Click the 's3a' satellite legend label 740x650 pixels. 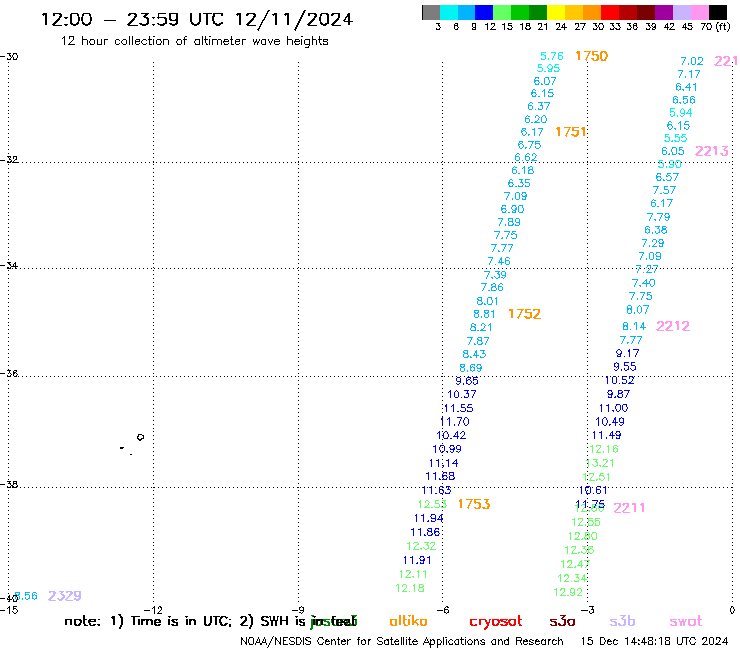tap(562, 622)
